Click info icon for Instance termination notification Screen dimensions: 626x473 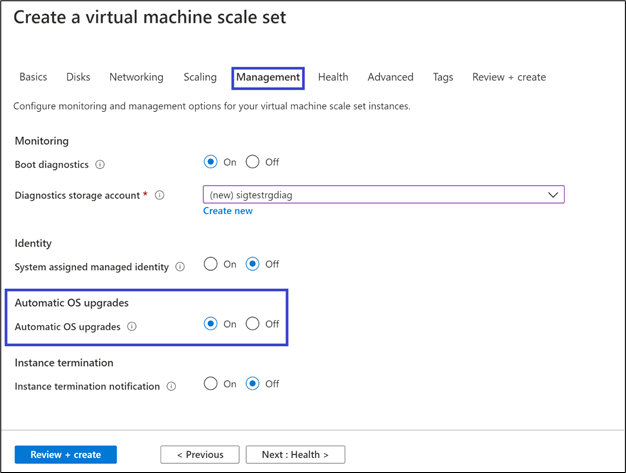172,386
